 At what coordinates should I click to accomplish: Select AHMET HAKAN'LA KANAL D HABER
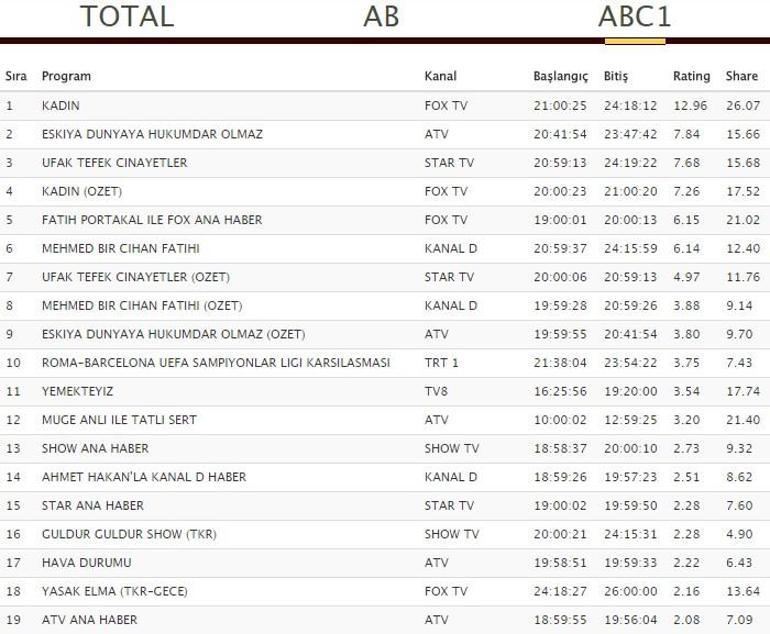(x=144, y=476)
